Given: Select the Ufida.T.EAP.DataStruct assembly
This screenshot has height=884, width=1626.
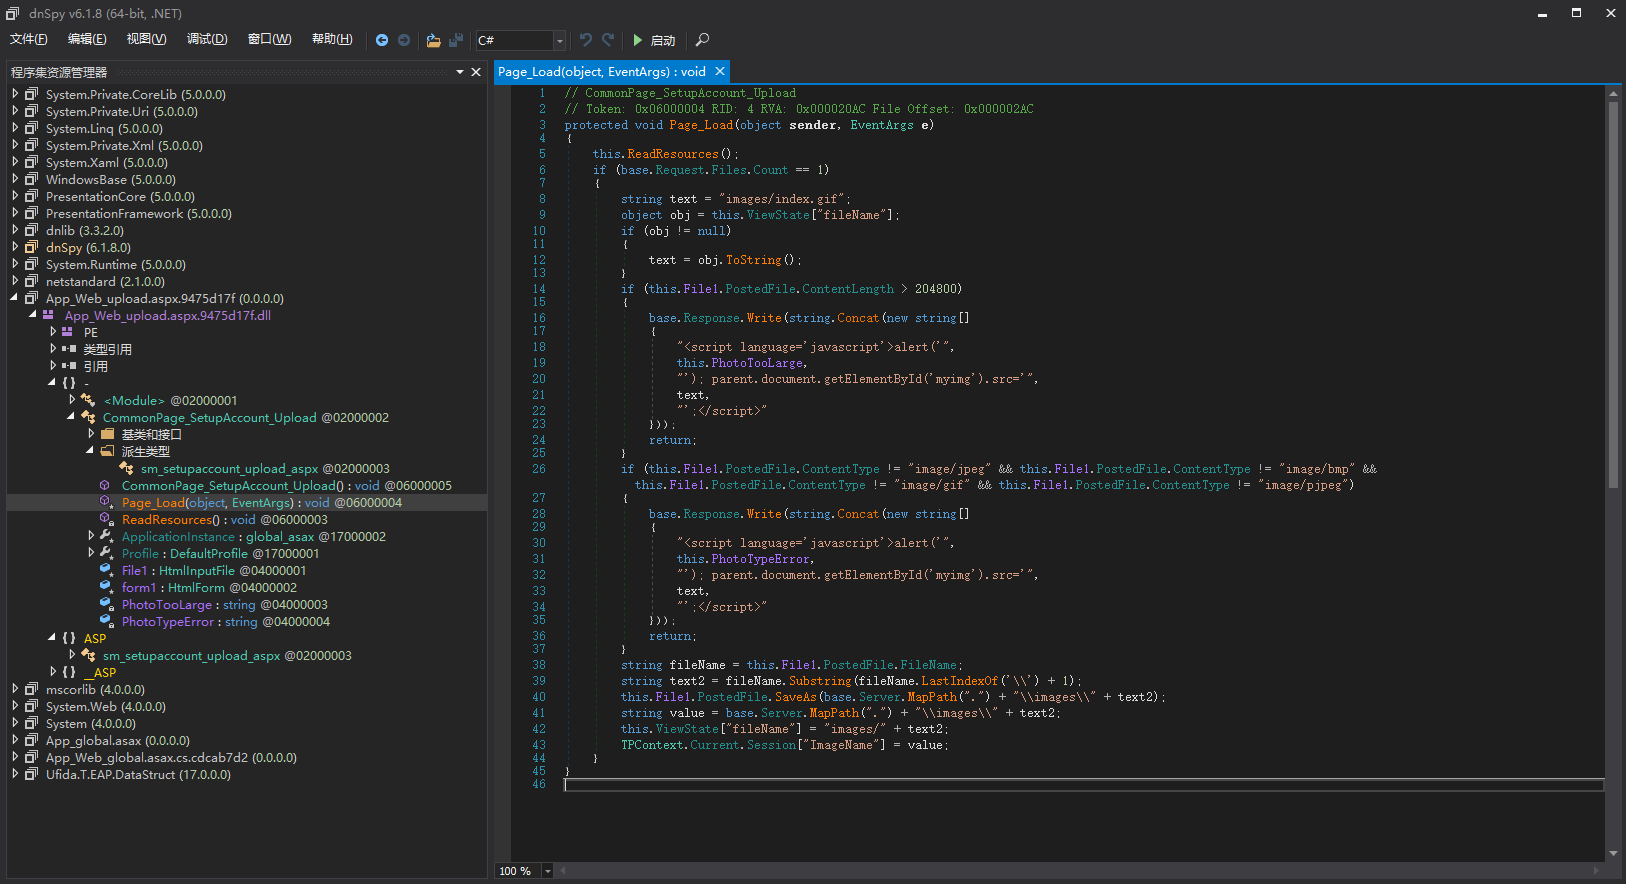Looking at the screenshot, I should click(x=138, y=774).
